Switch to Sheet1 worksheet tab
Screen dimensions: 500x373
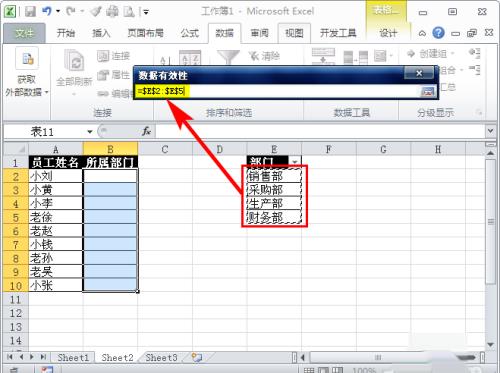coord(73,358)
